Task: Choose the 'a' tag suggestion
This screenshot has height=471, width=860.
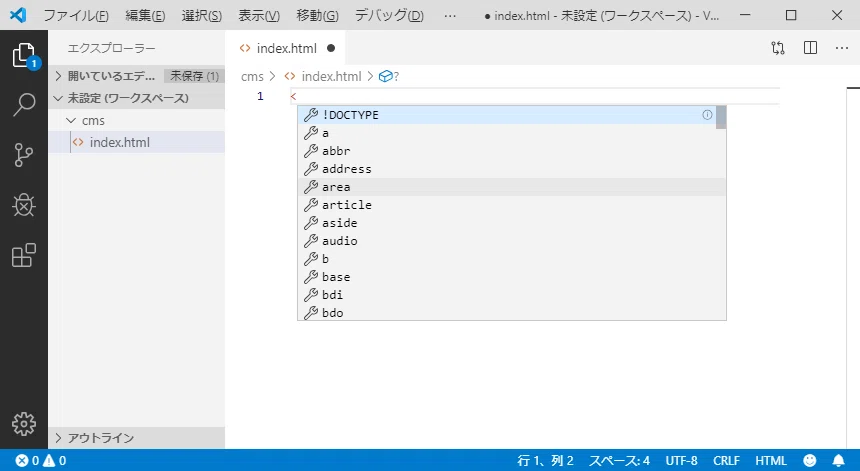Action: click(507, 133)
